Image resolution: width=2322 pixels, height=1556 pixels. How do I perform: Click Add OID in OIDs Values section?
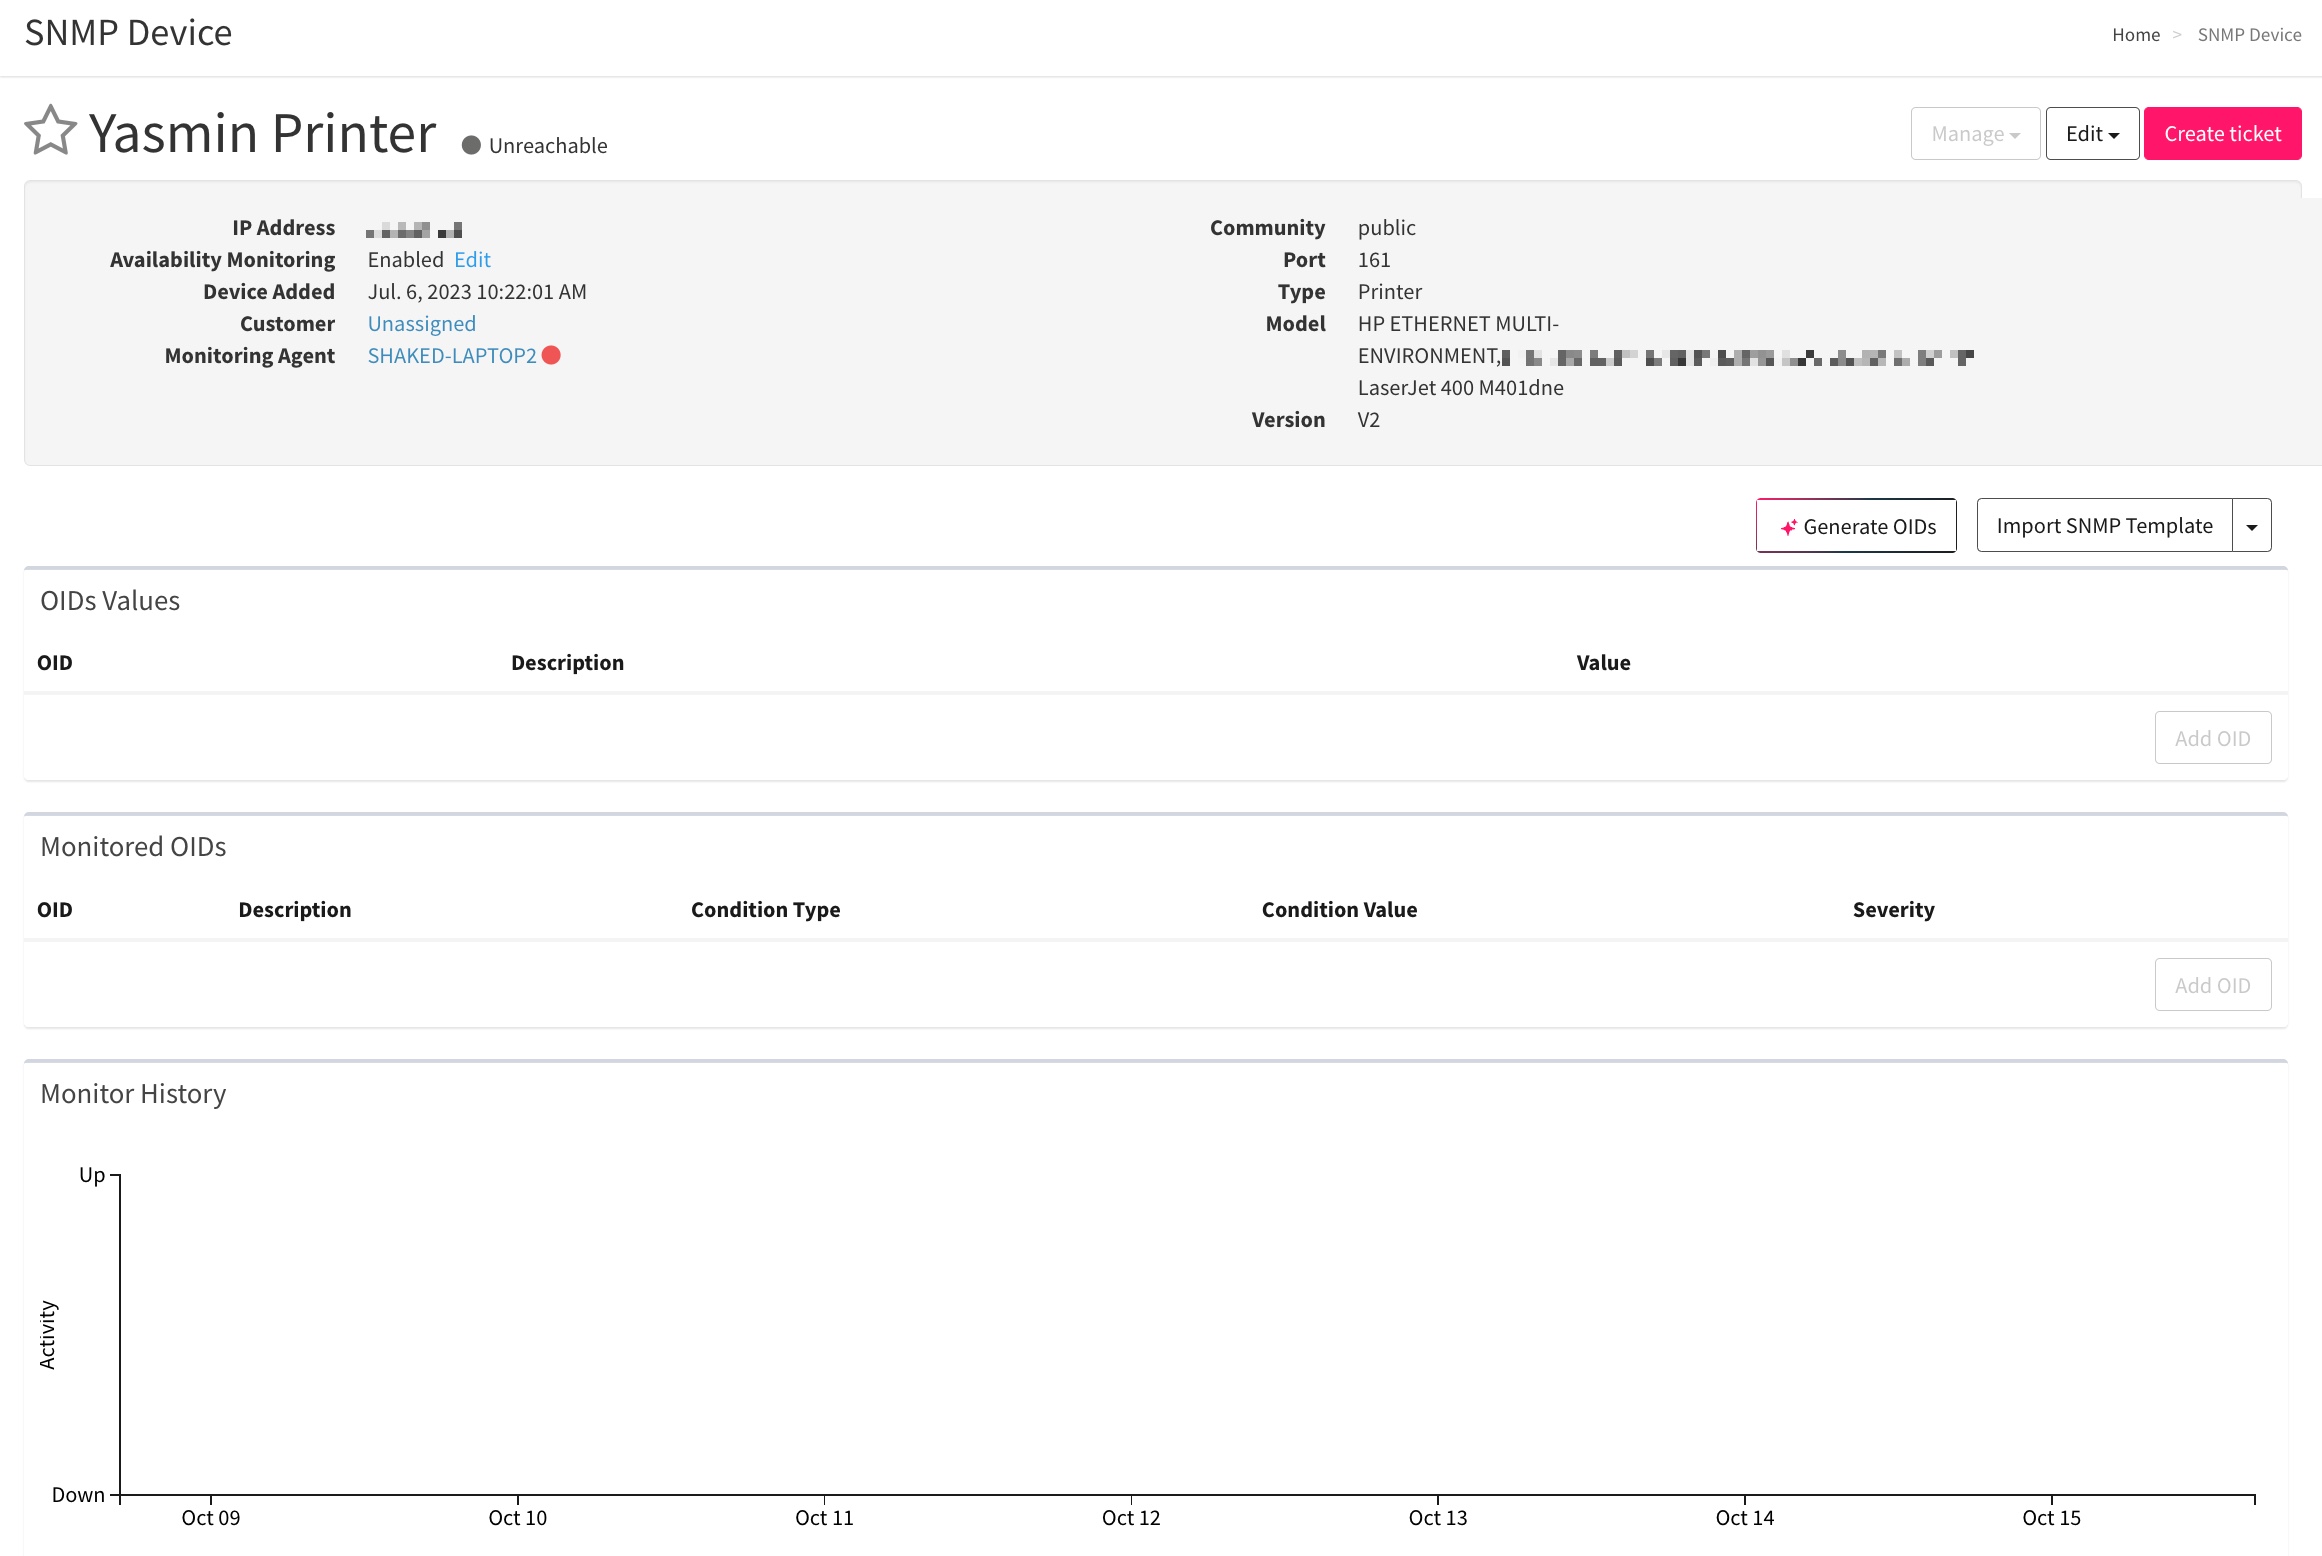coord(2213,737)
